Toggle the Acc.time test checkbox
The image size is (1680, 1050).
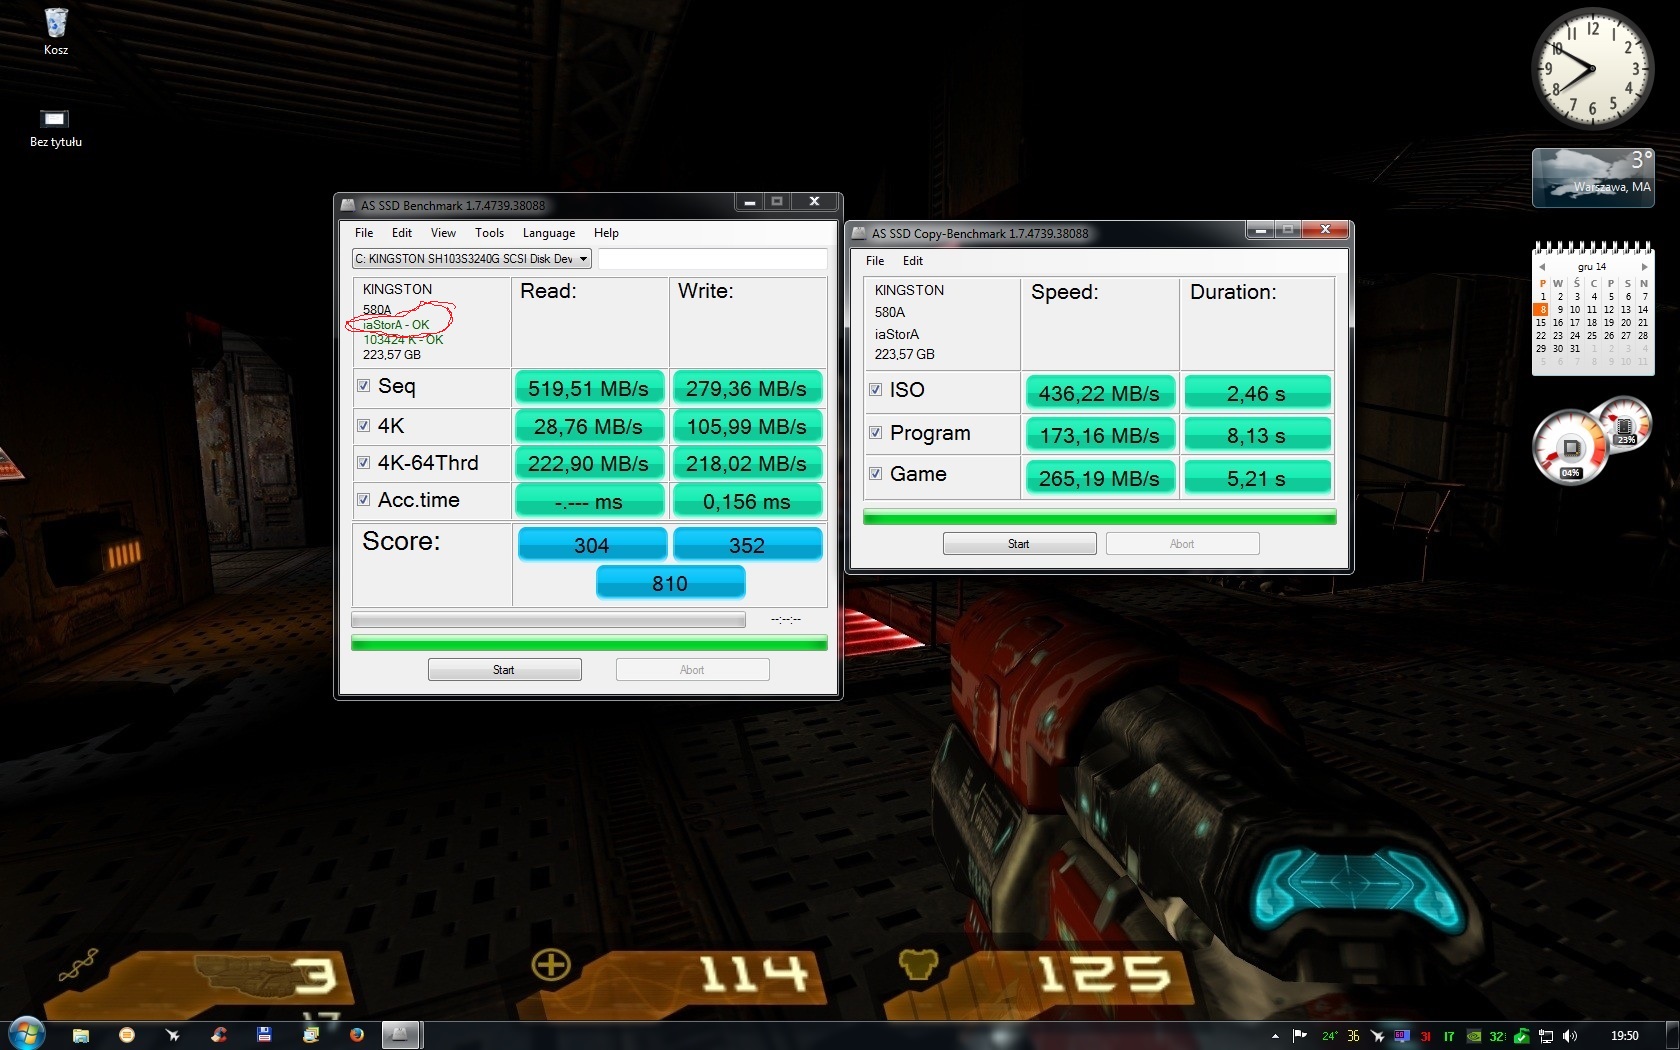coord(363,499)
